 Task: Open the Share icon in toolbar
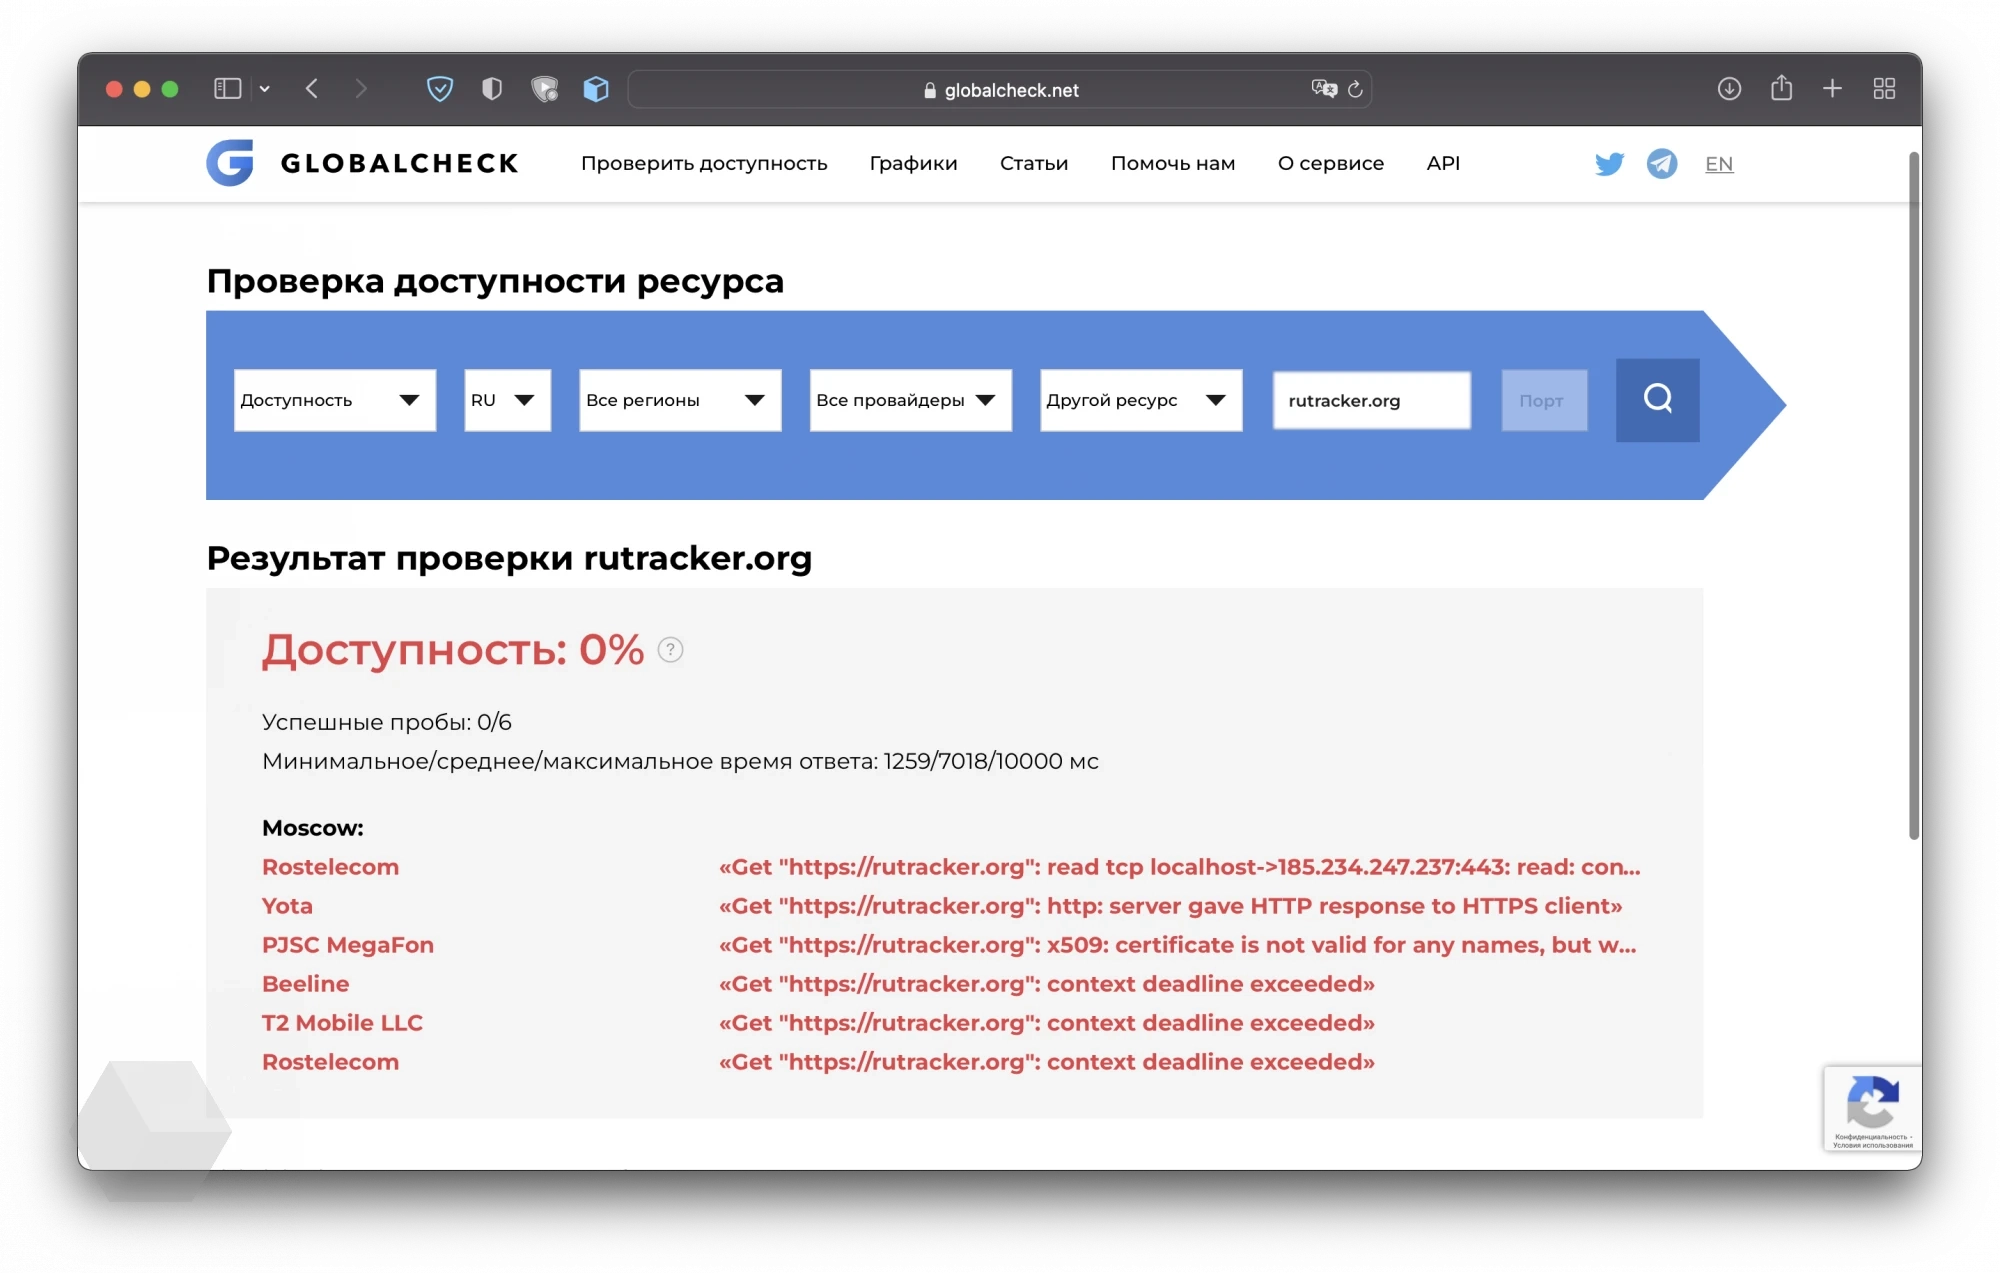pyautogui.click(x=1781, y=88)
